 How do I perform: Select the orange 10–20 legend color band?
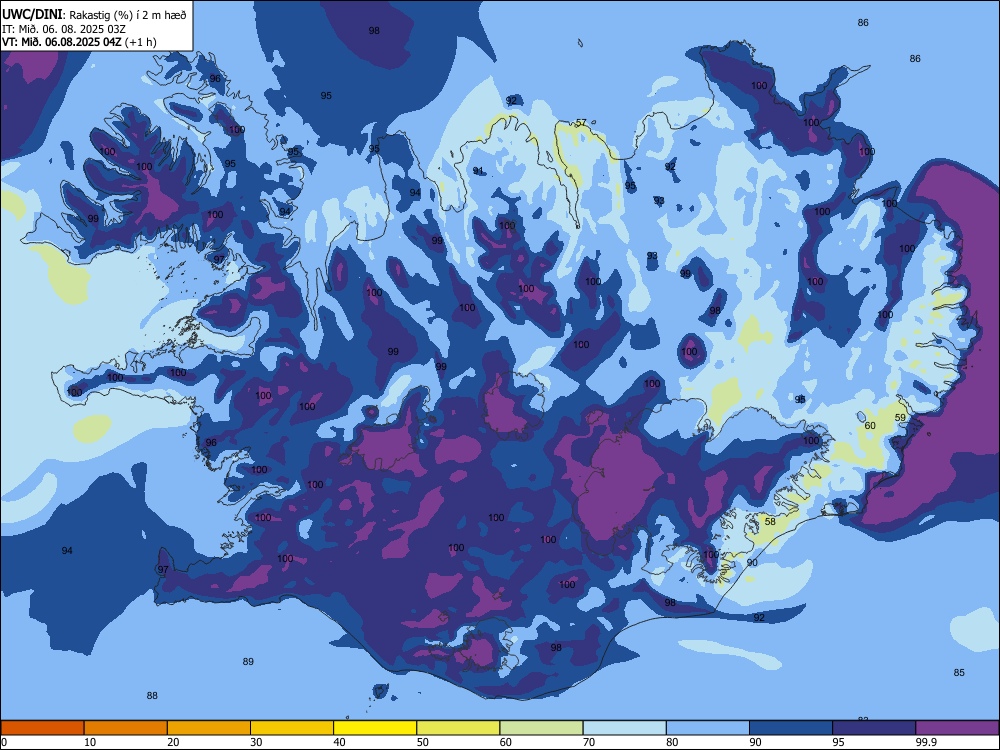(126, 728)
